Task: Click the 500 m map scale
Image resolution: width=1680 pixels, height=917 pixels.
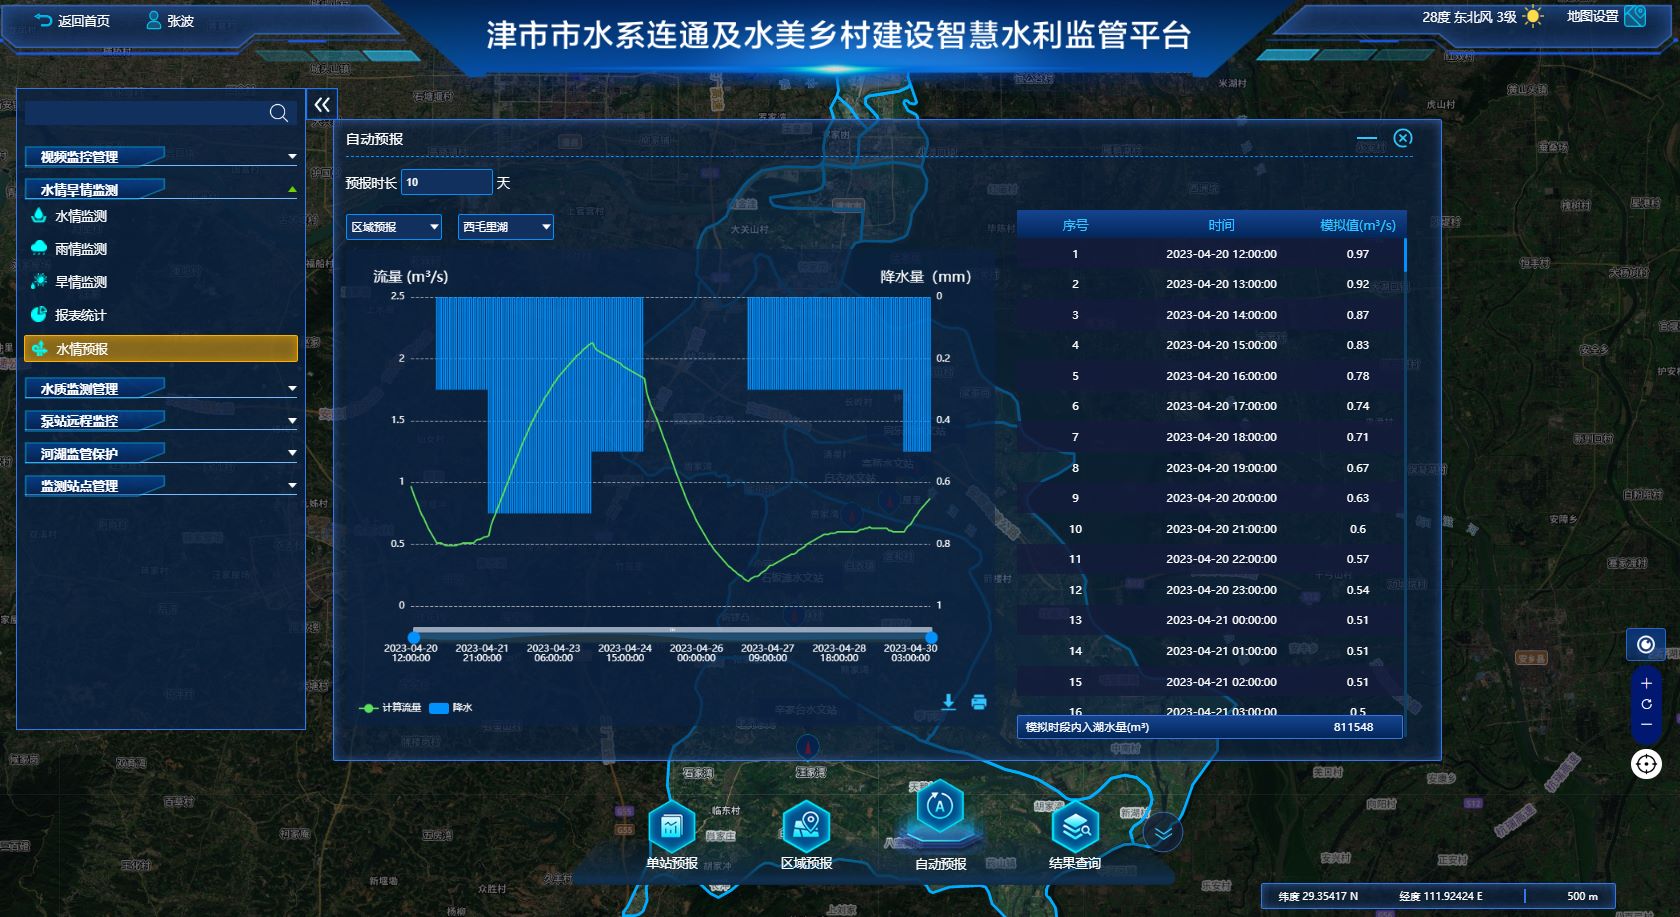Action: click(x=1582, y=896)
